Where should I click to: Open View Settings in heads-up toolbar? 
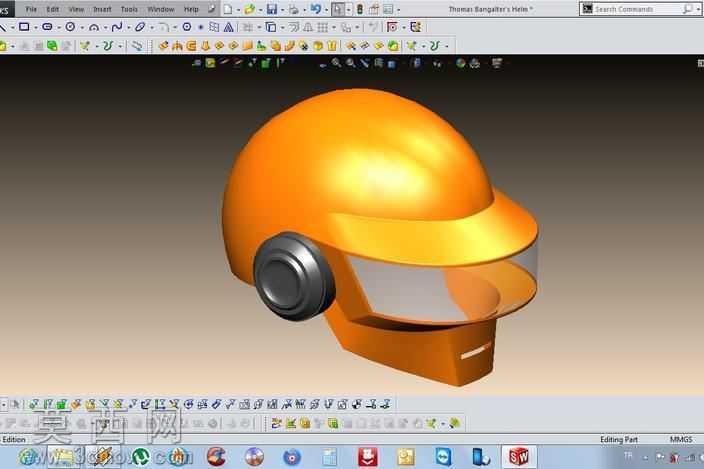click(x=497, y=63)
